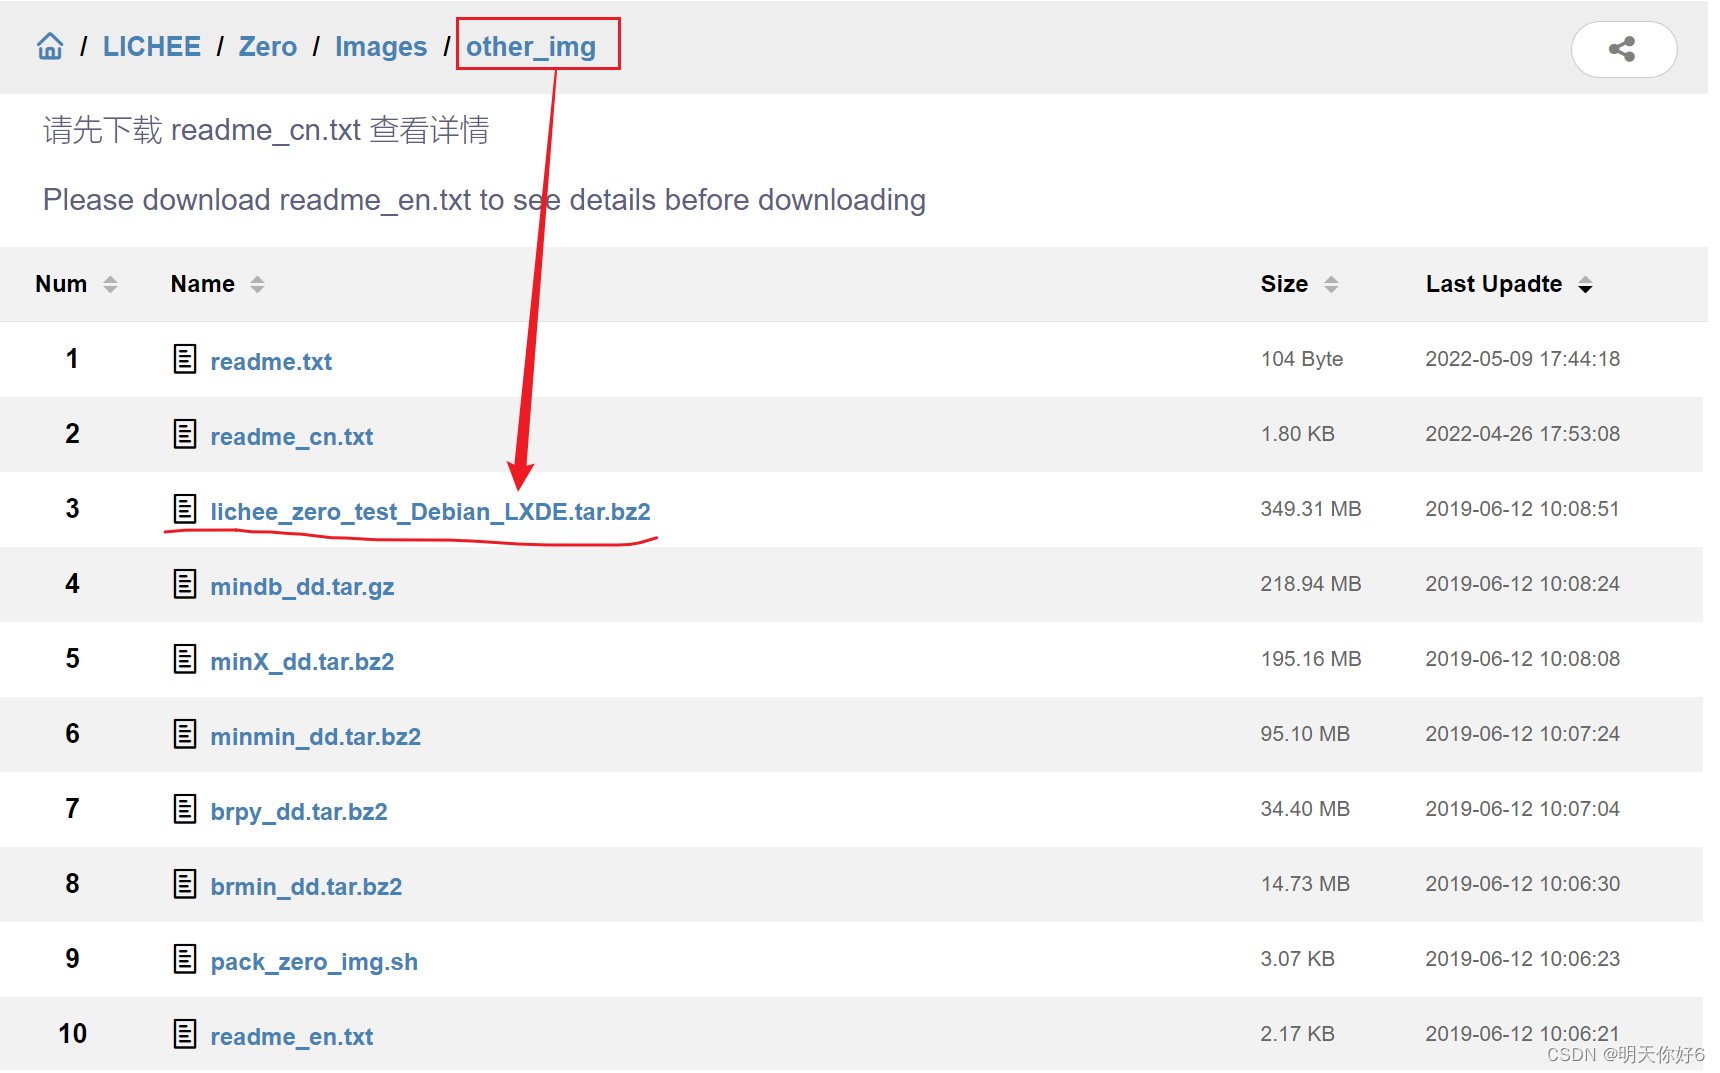Navigate to Images breadcrumb

click(x=381, y=47)
